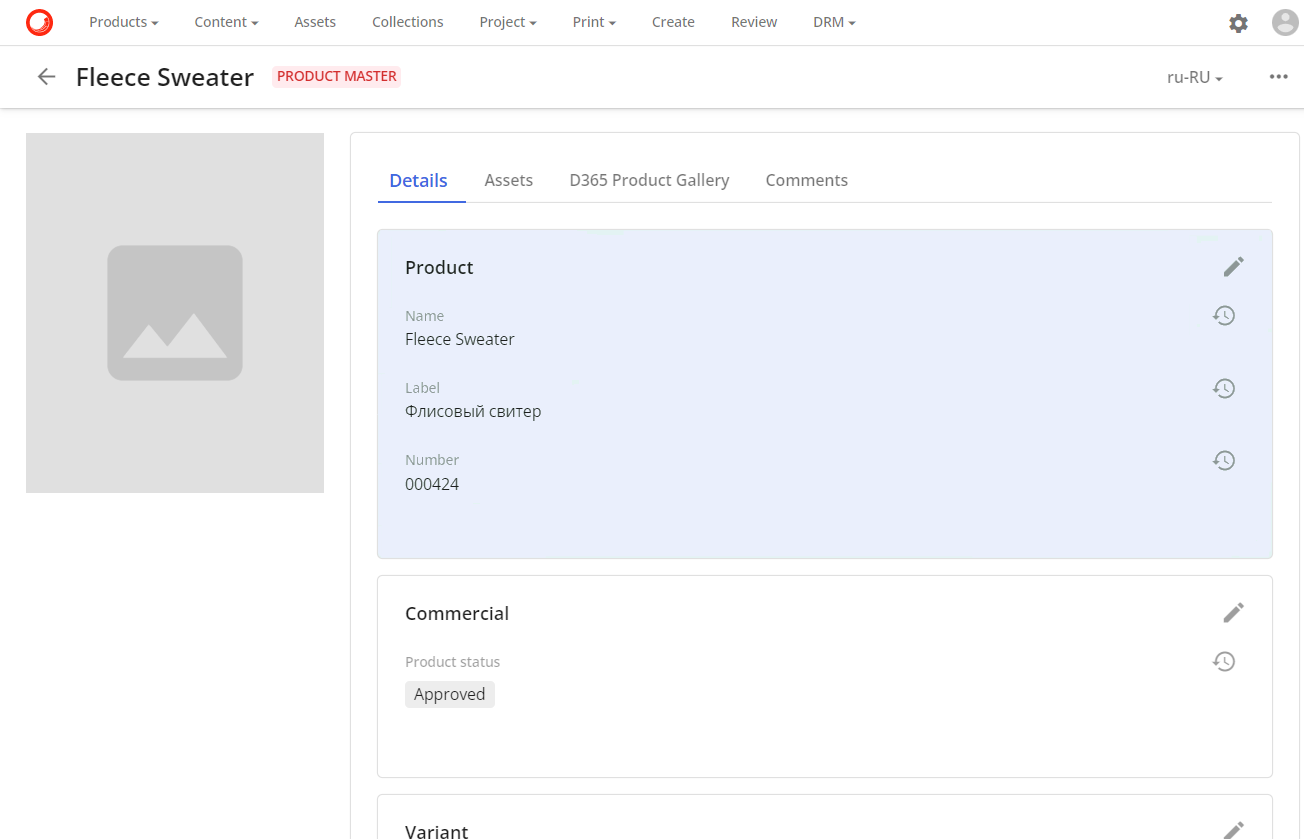Screen dimensions: 1304x839
Task: Open the user profile avatar
Action: point(1285,22)
